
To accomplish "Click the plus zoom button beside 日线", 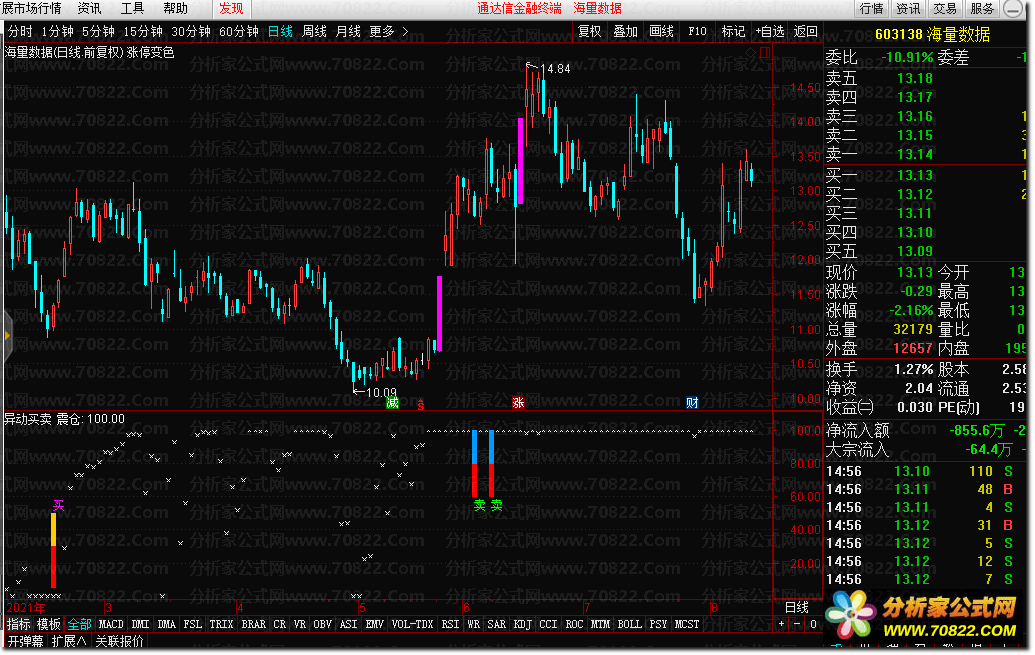I will [x=782, y=624].
